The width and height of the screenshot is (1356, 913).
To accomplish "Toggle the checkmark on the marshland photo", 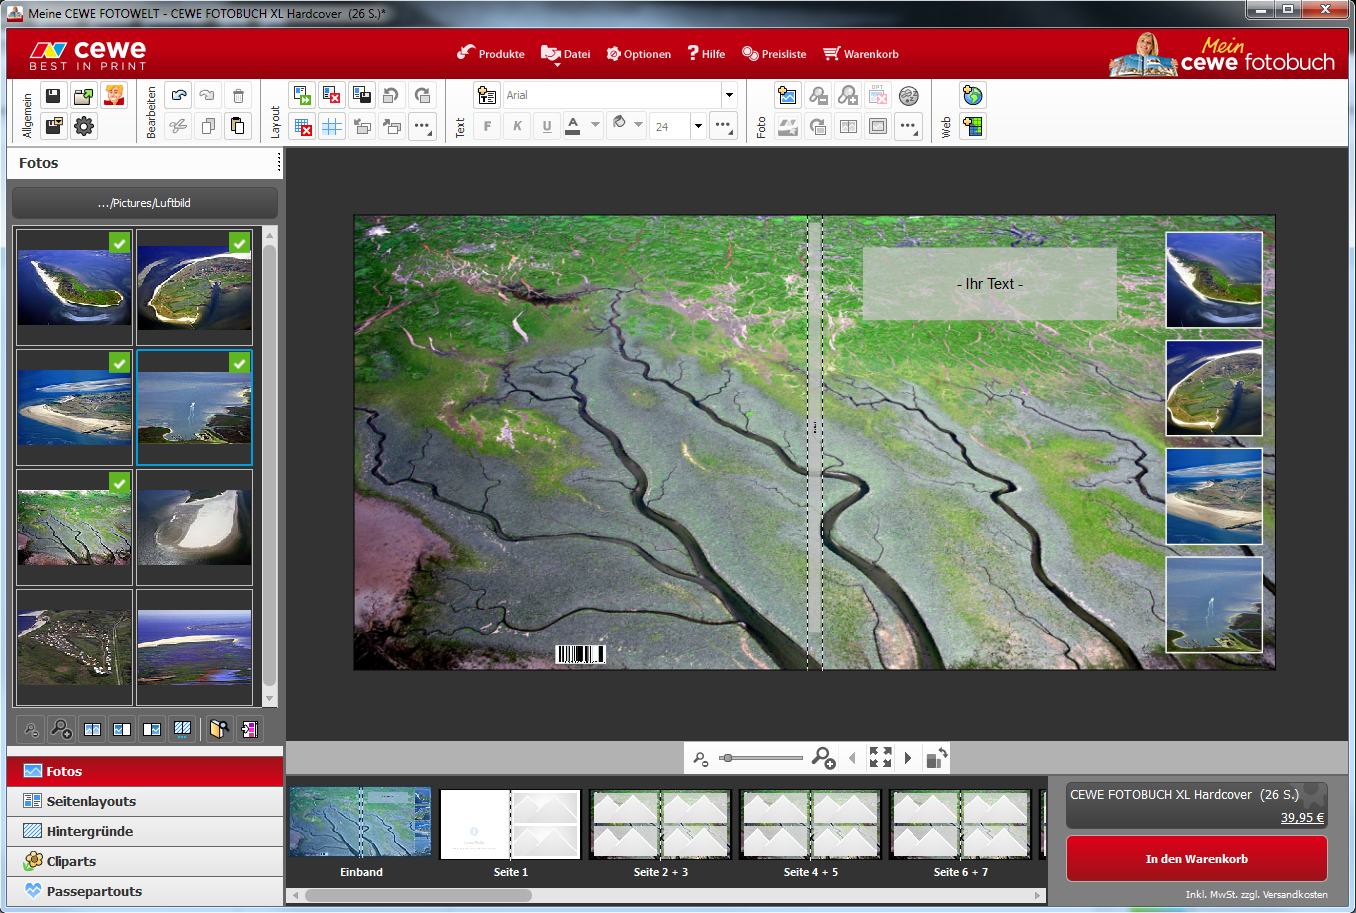I will (119, 483).
